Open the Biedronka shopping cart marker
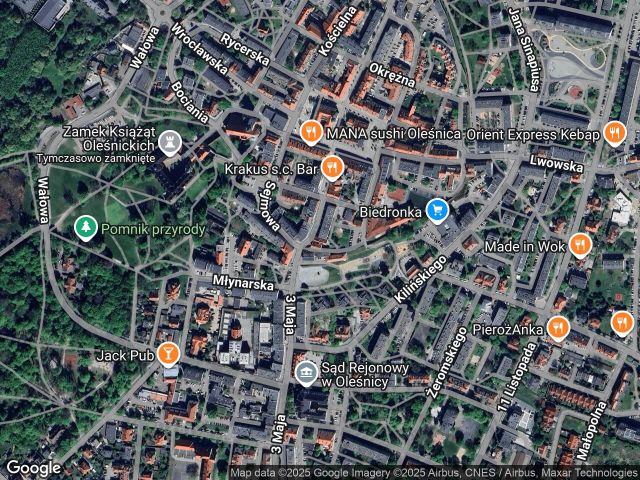Image resolution: width=640 pixels, height=480 pixels. (x=437, y=211)
